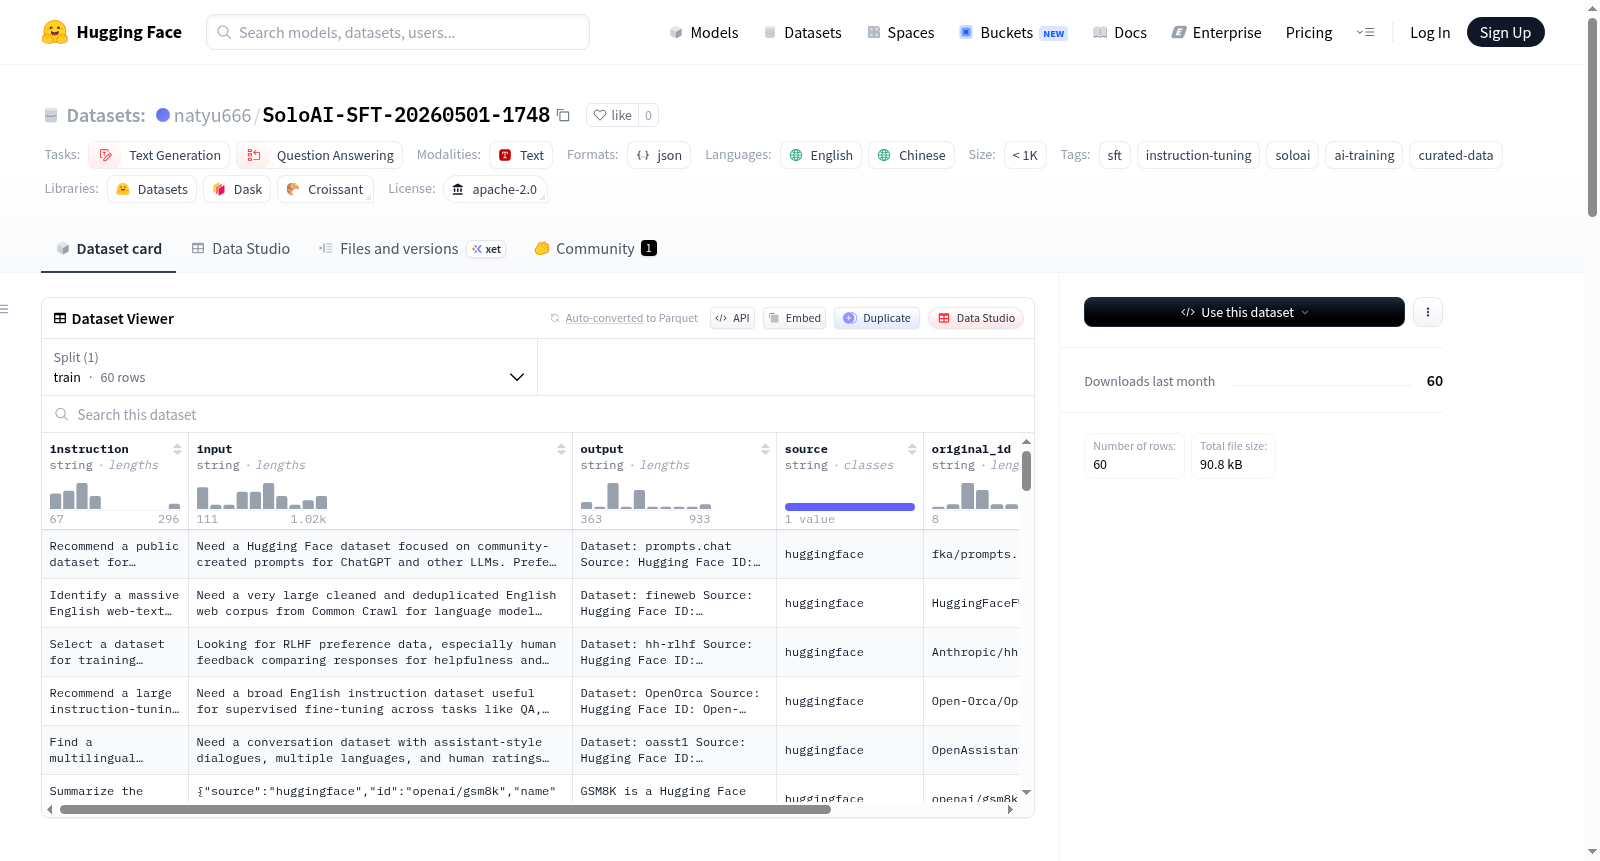Click the input lengths histogram
Image resolution: width=1600 pixels, height=861 pixels.
[x=262, y=496]
